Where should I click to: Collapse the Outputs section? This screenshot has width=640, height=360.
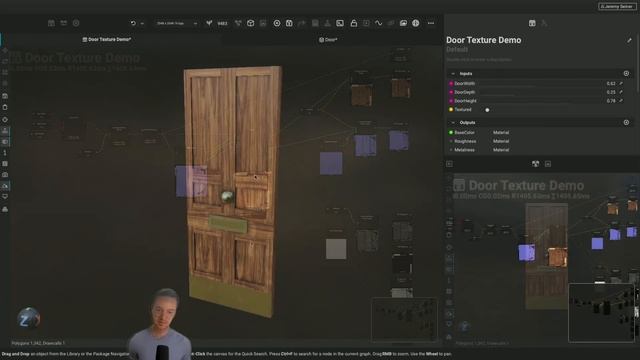point(453,122)
